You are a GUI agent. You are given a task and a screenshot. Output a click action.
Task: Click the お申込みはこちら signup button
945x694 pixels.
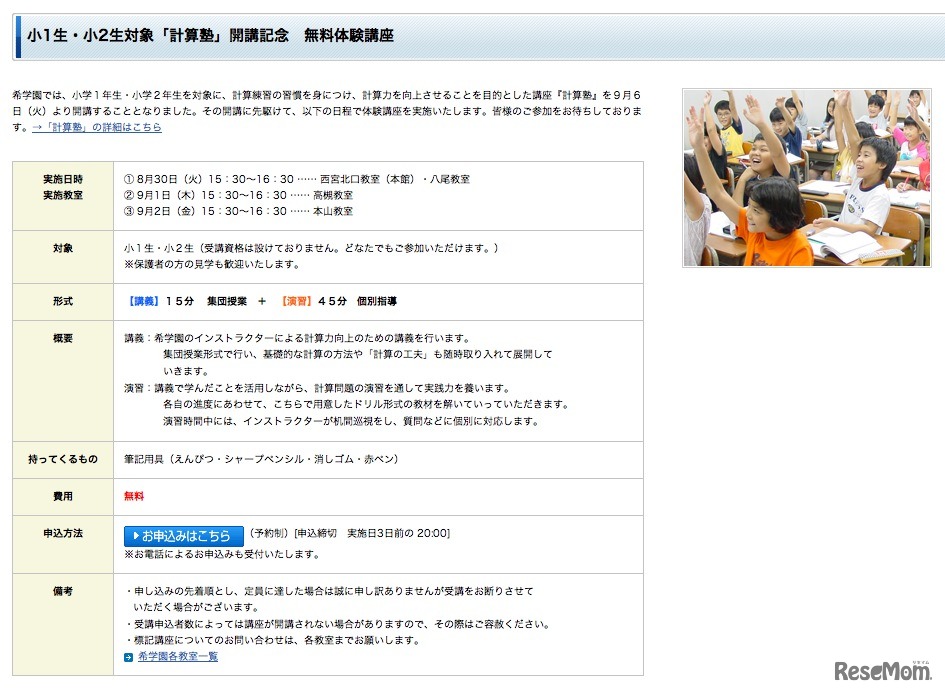180,535
